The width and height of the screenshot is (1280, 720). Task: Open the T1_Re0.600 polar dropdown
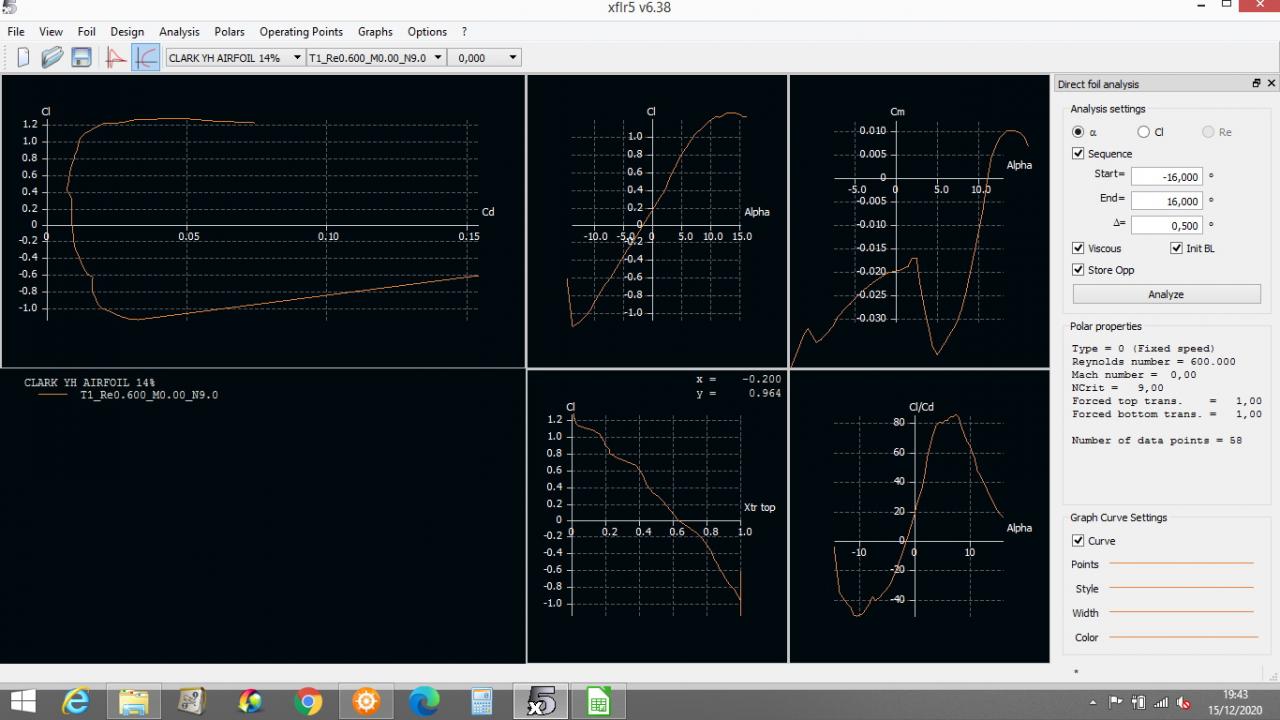375,58
